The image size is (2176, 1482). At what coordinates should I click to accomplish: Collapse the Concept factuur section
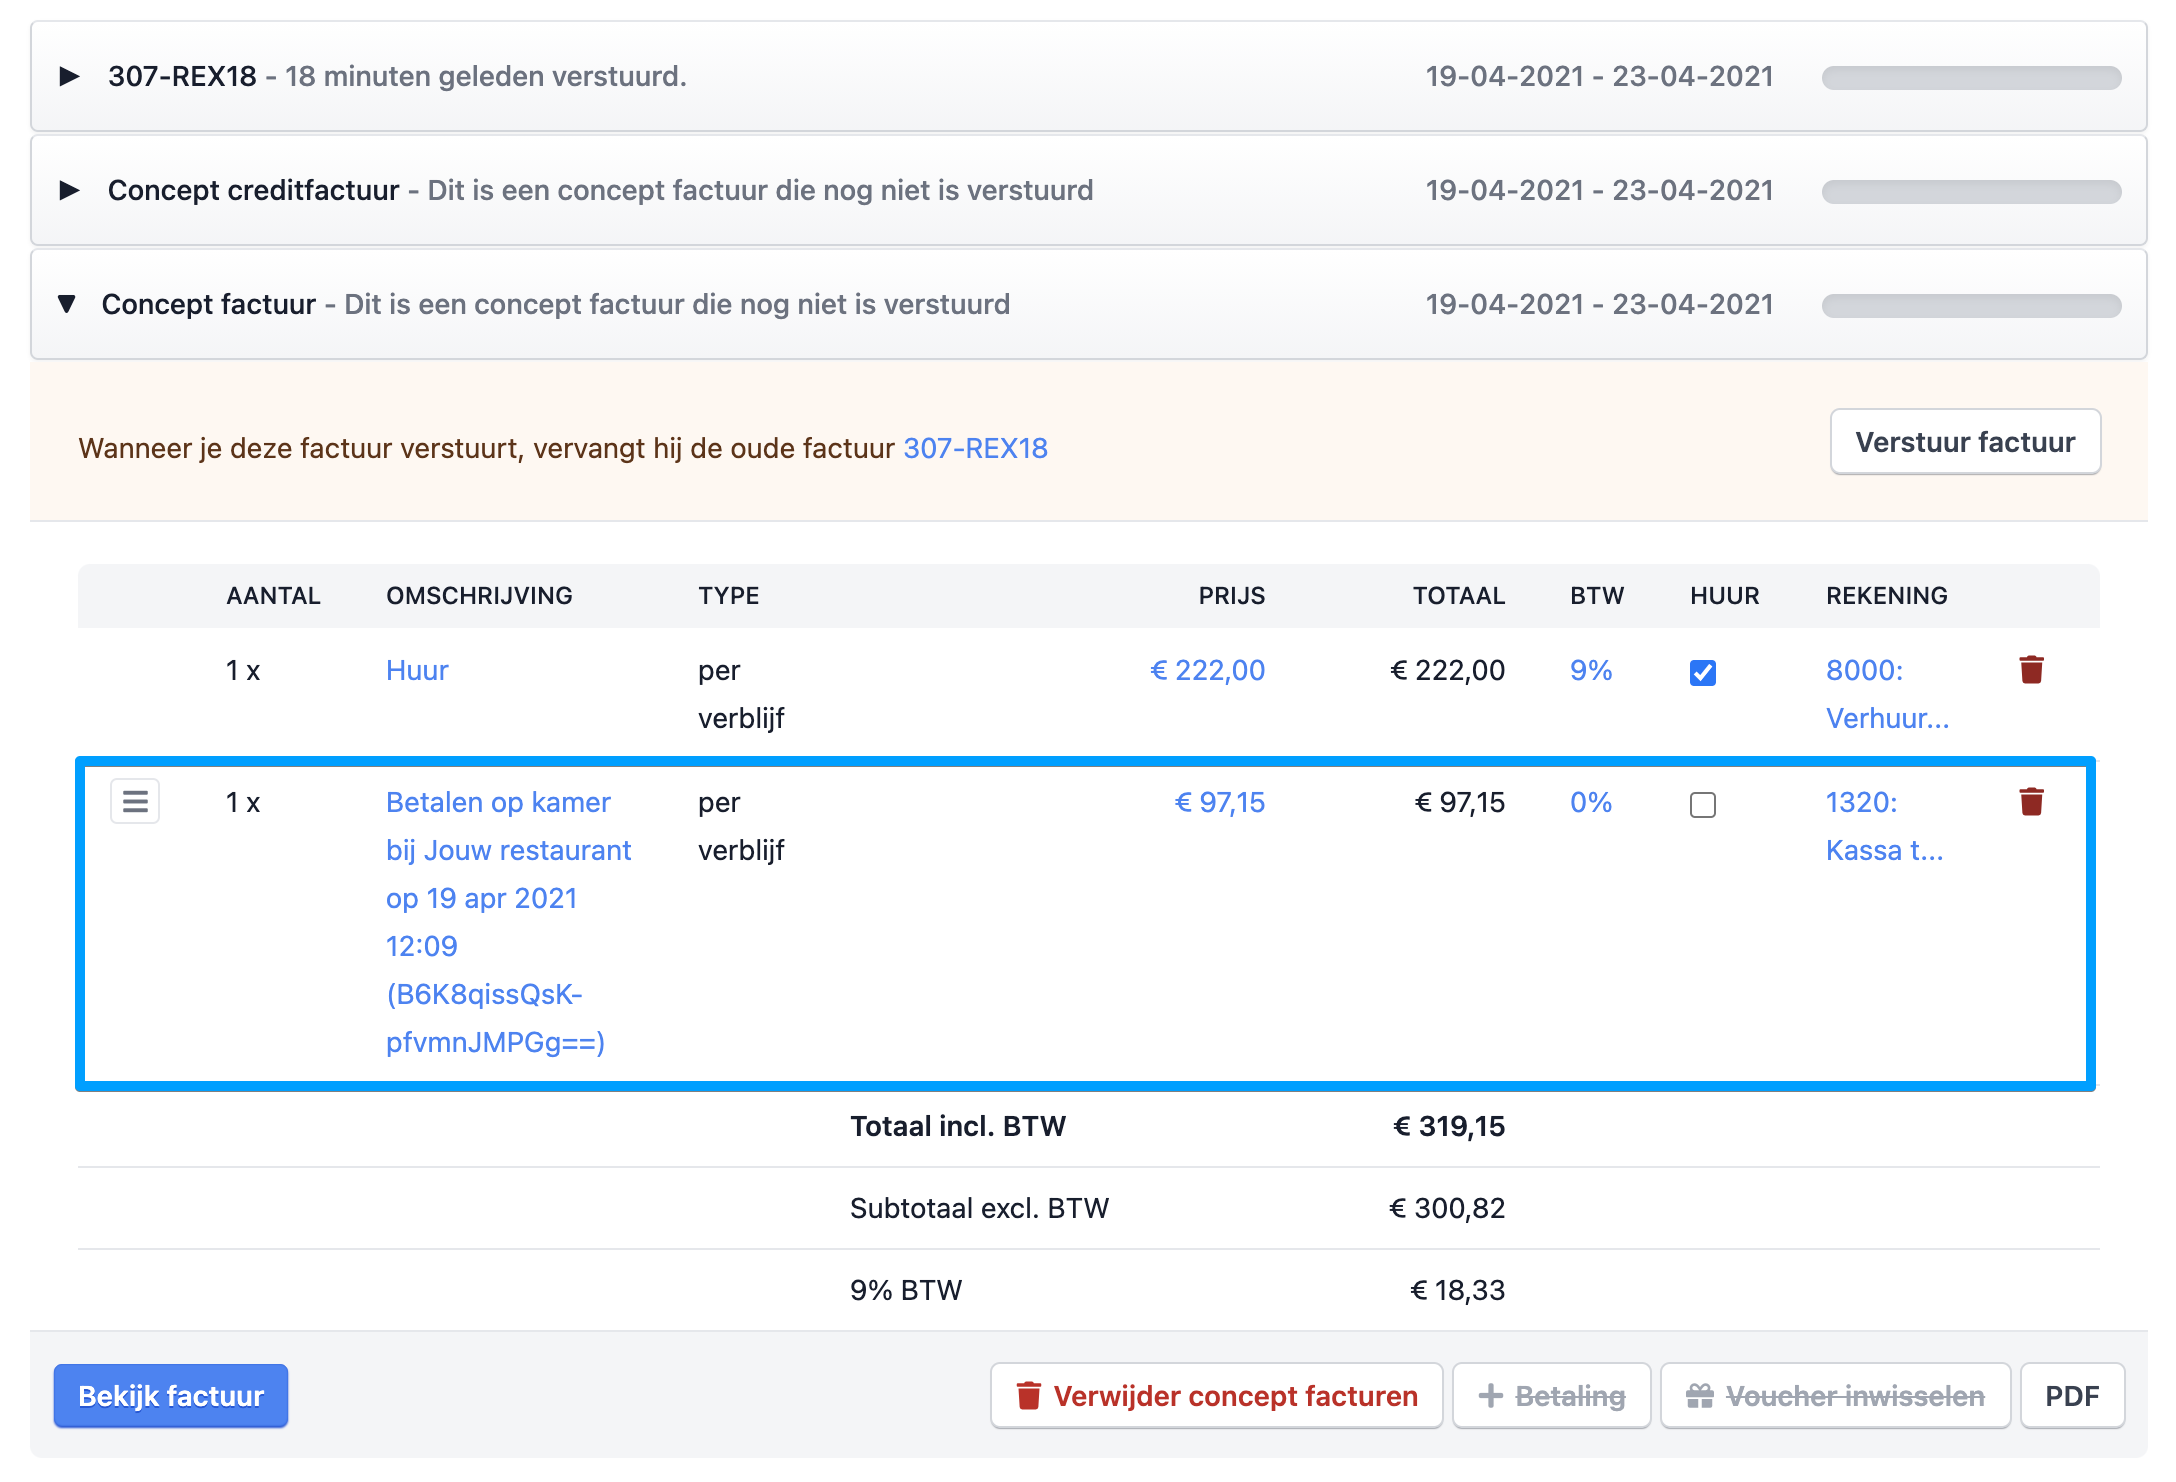[x=67, y=304]
